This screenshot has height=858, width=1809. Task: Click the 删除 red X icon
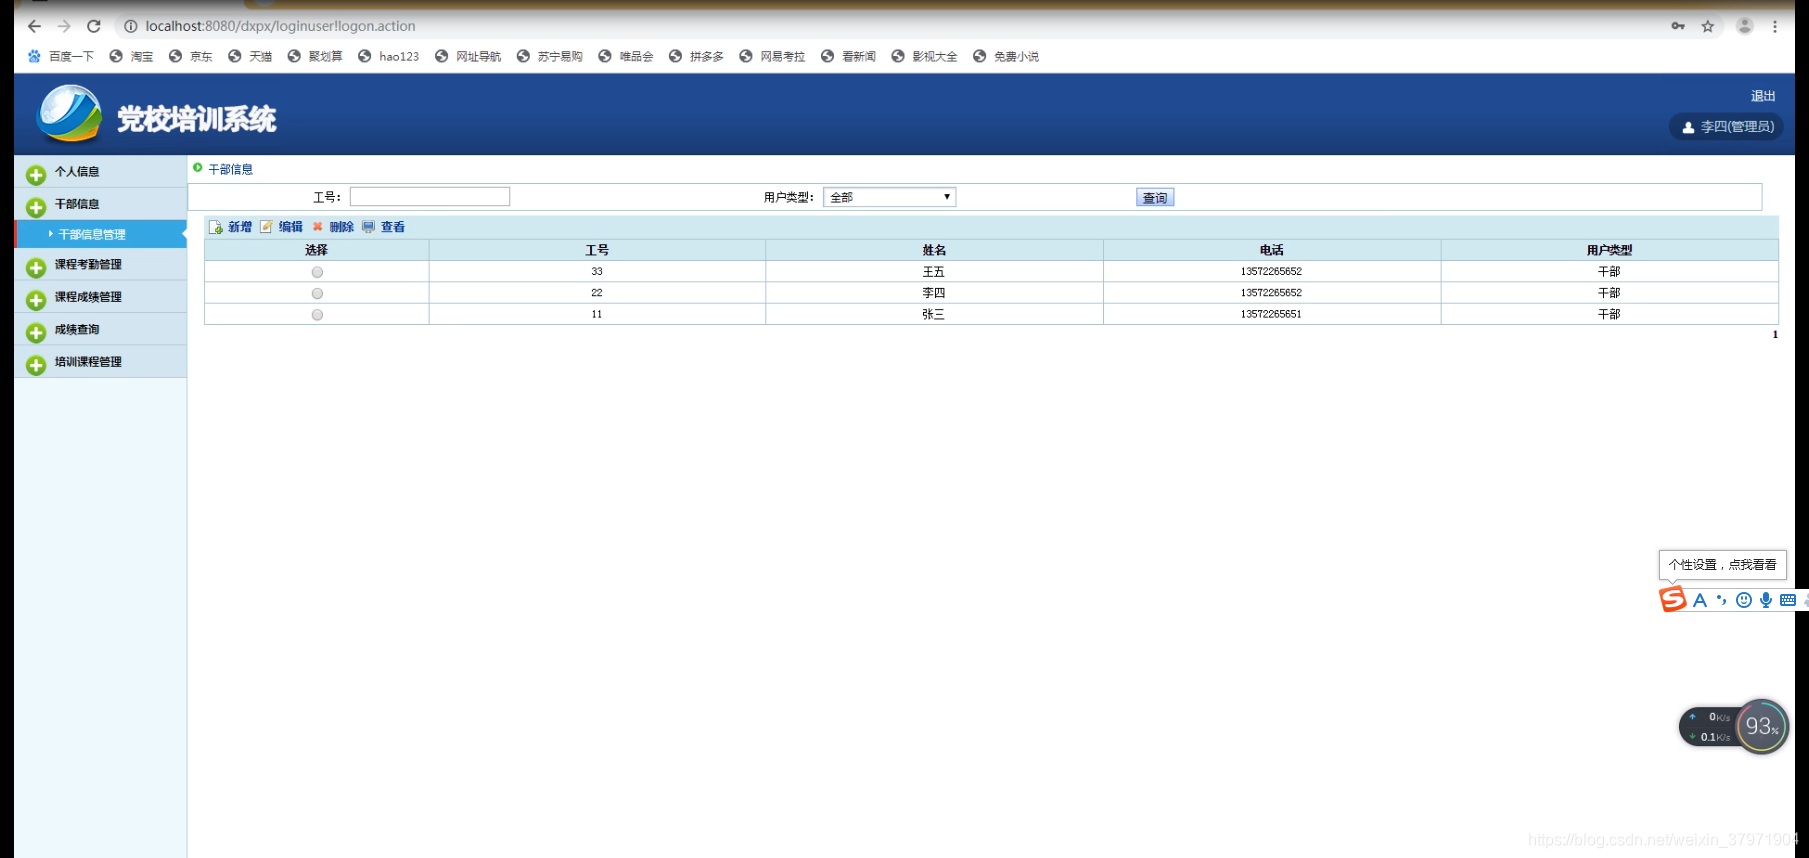click(x=318, y=227)
